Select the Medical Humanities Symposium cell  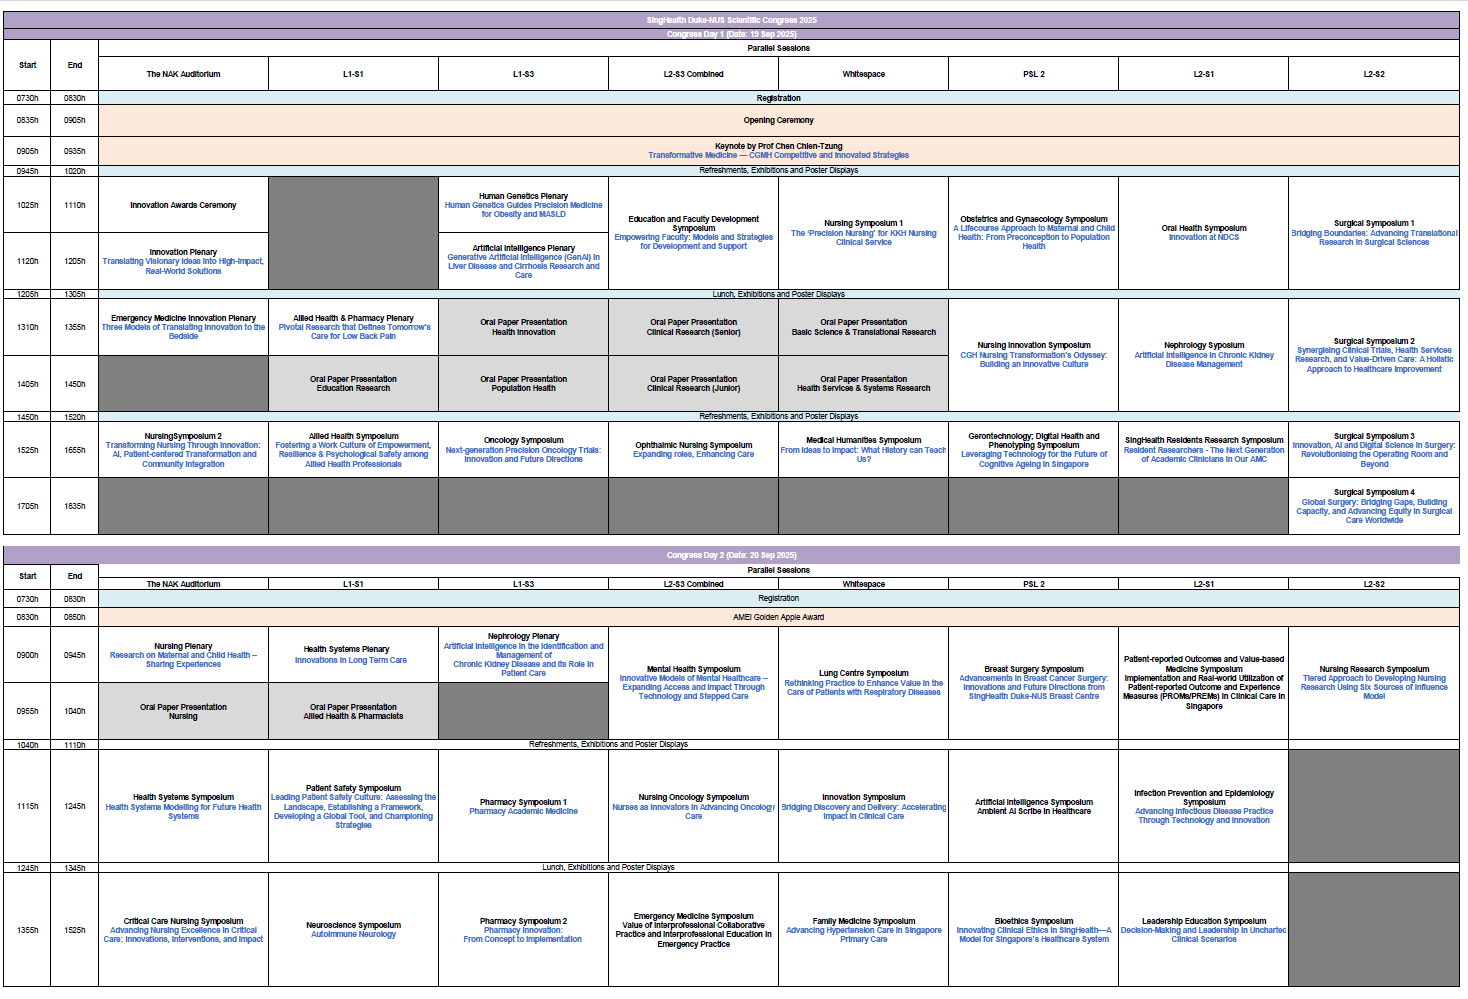pos(863,450)
